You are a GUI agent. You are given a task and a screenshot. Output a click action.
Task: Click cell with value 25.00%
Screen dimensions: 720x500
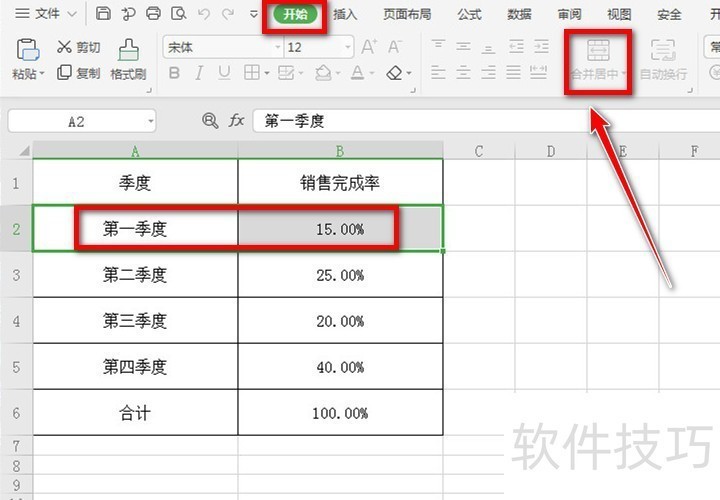(340, 275)
